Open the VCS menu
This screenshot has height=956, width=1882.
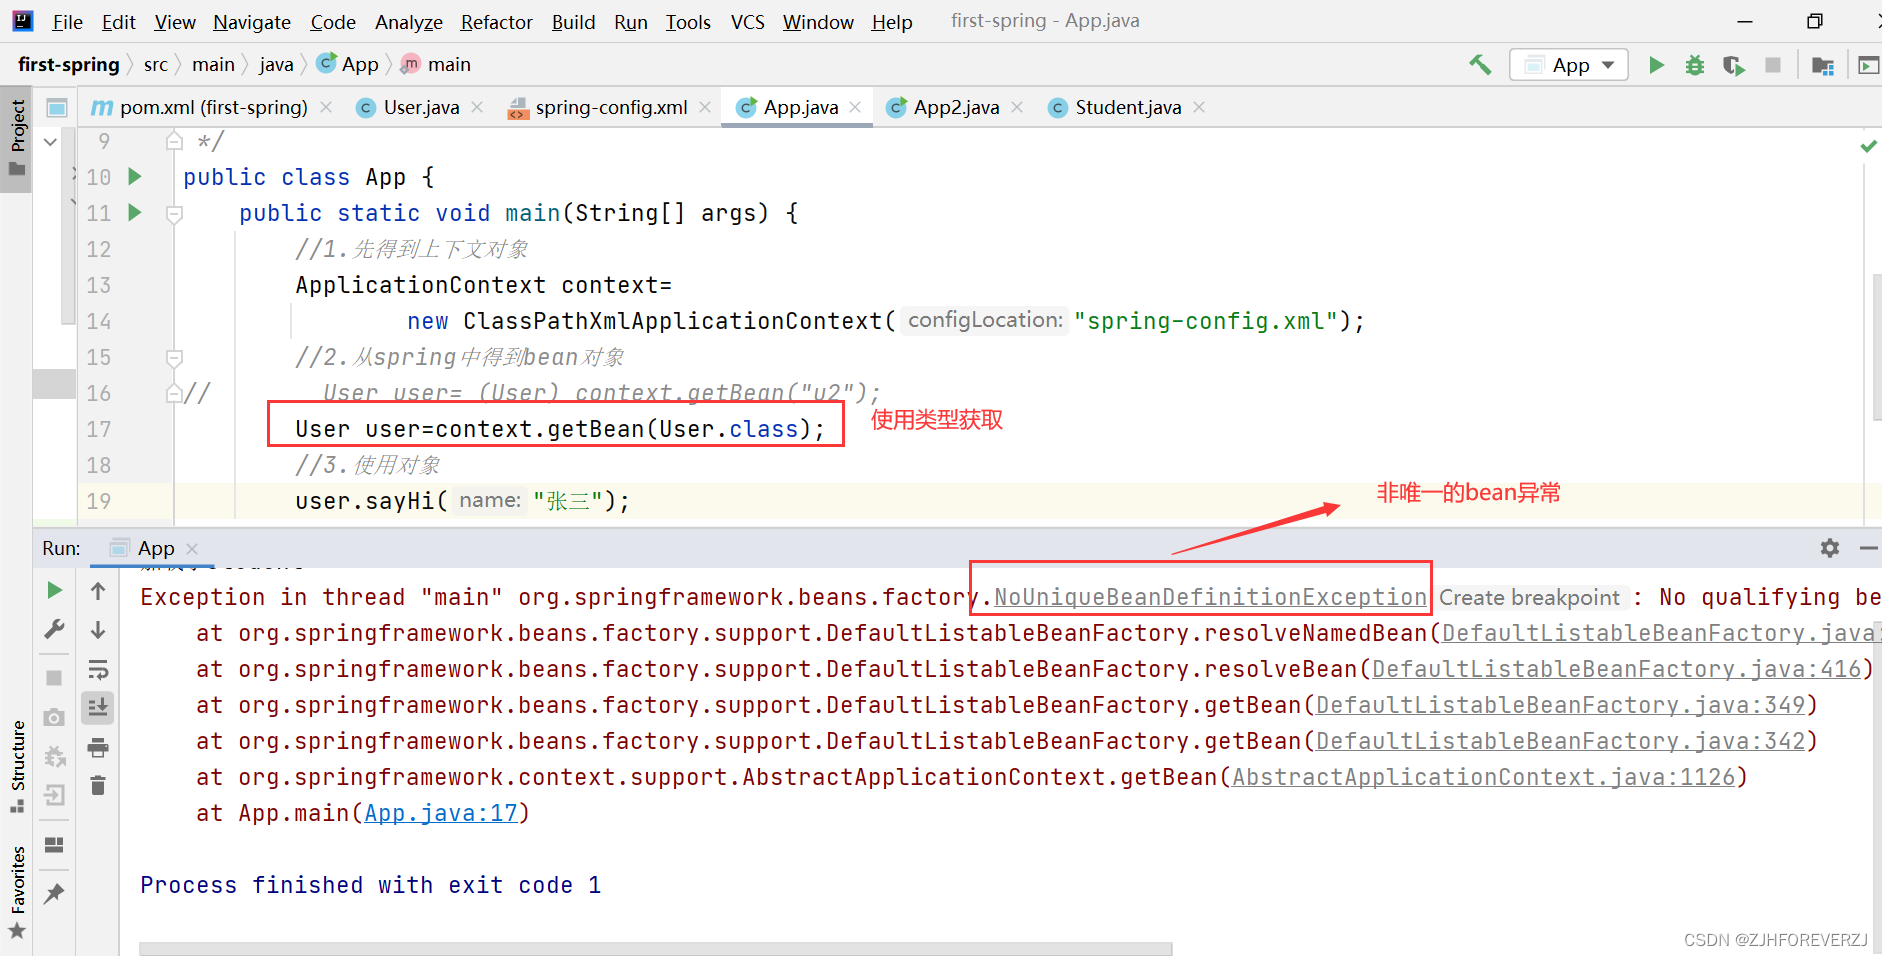click(747, 22)
